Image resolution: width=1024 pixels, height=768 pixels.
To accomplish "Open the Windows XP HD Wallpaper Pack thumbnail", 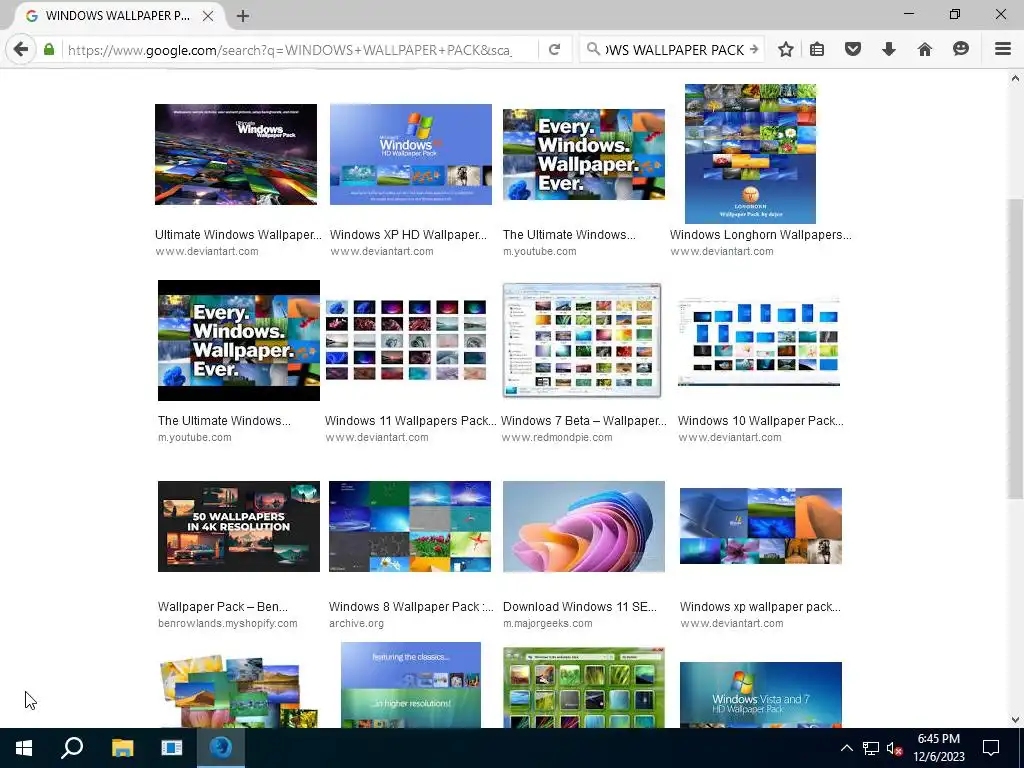I will 411,154.
